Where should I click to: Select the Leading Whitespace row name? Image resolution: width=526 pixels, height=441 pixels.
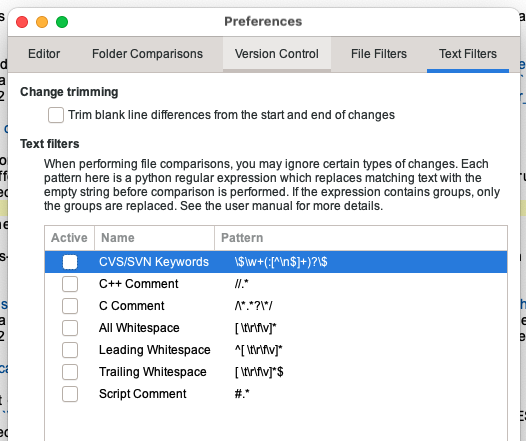(x=155, y=350)
